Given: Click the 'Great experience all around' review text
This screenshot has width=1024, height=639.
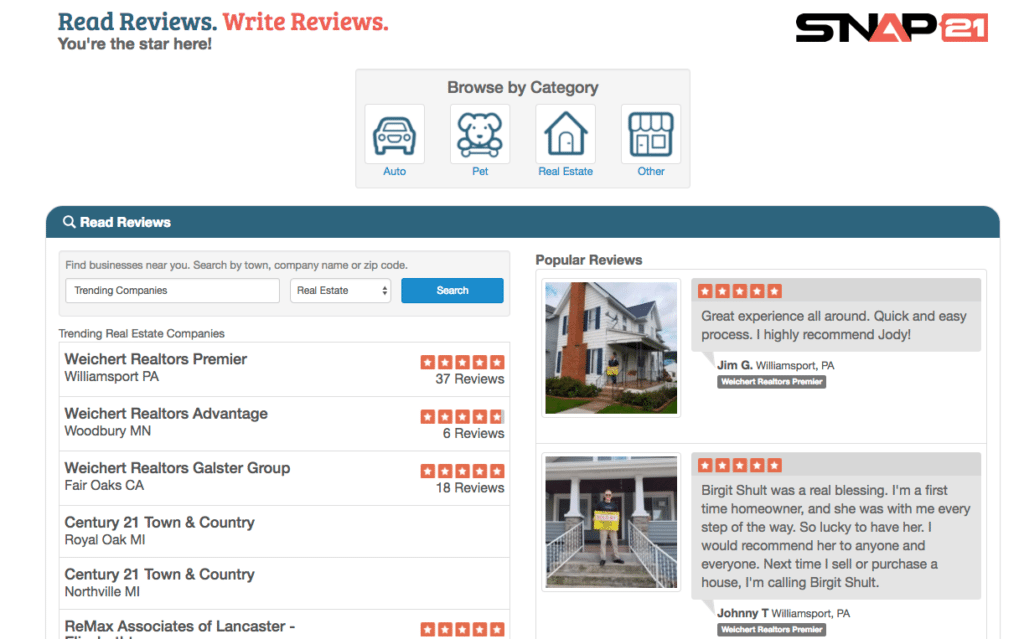Looking at the screenshot, I should (834, 325).
